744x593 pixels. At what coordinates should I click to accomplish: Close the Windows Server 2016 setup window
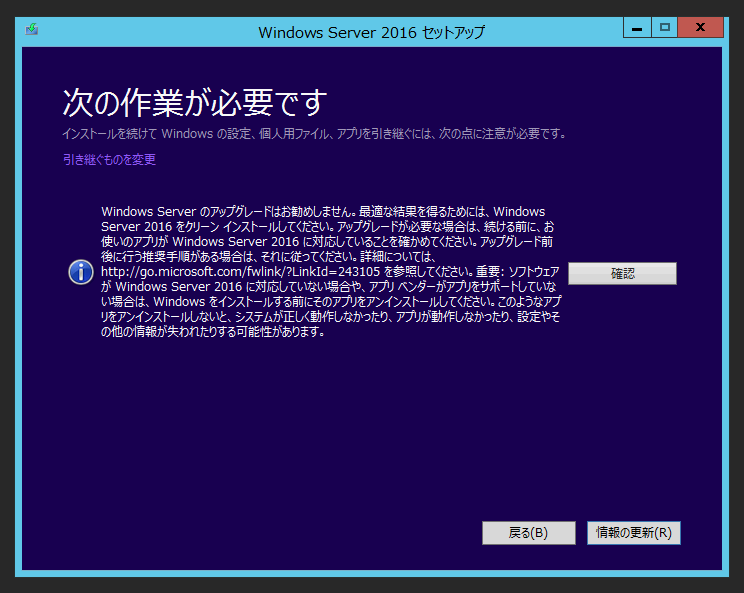[700, 28]
